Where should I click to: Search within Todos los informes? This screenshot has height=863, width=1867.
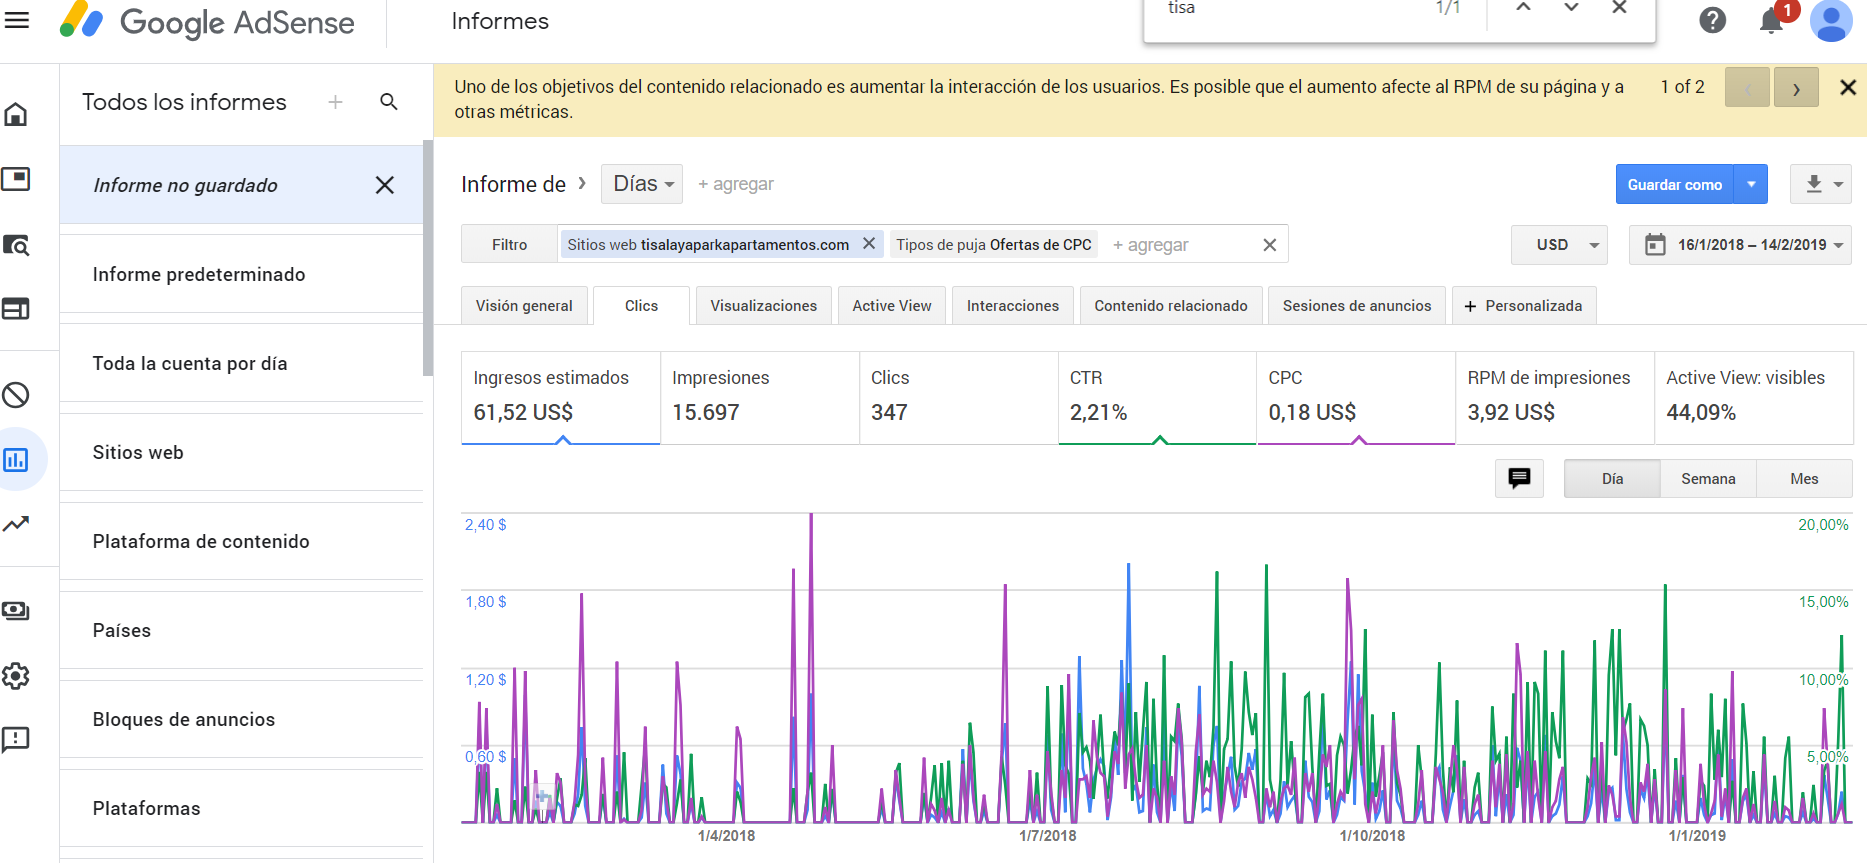(x=389, y=102)
